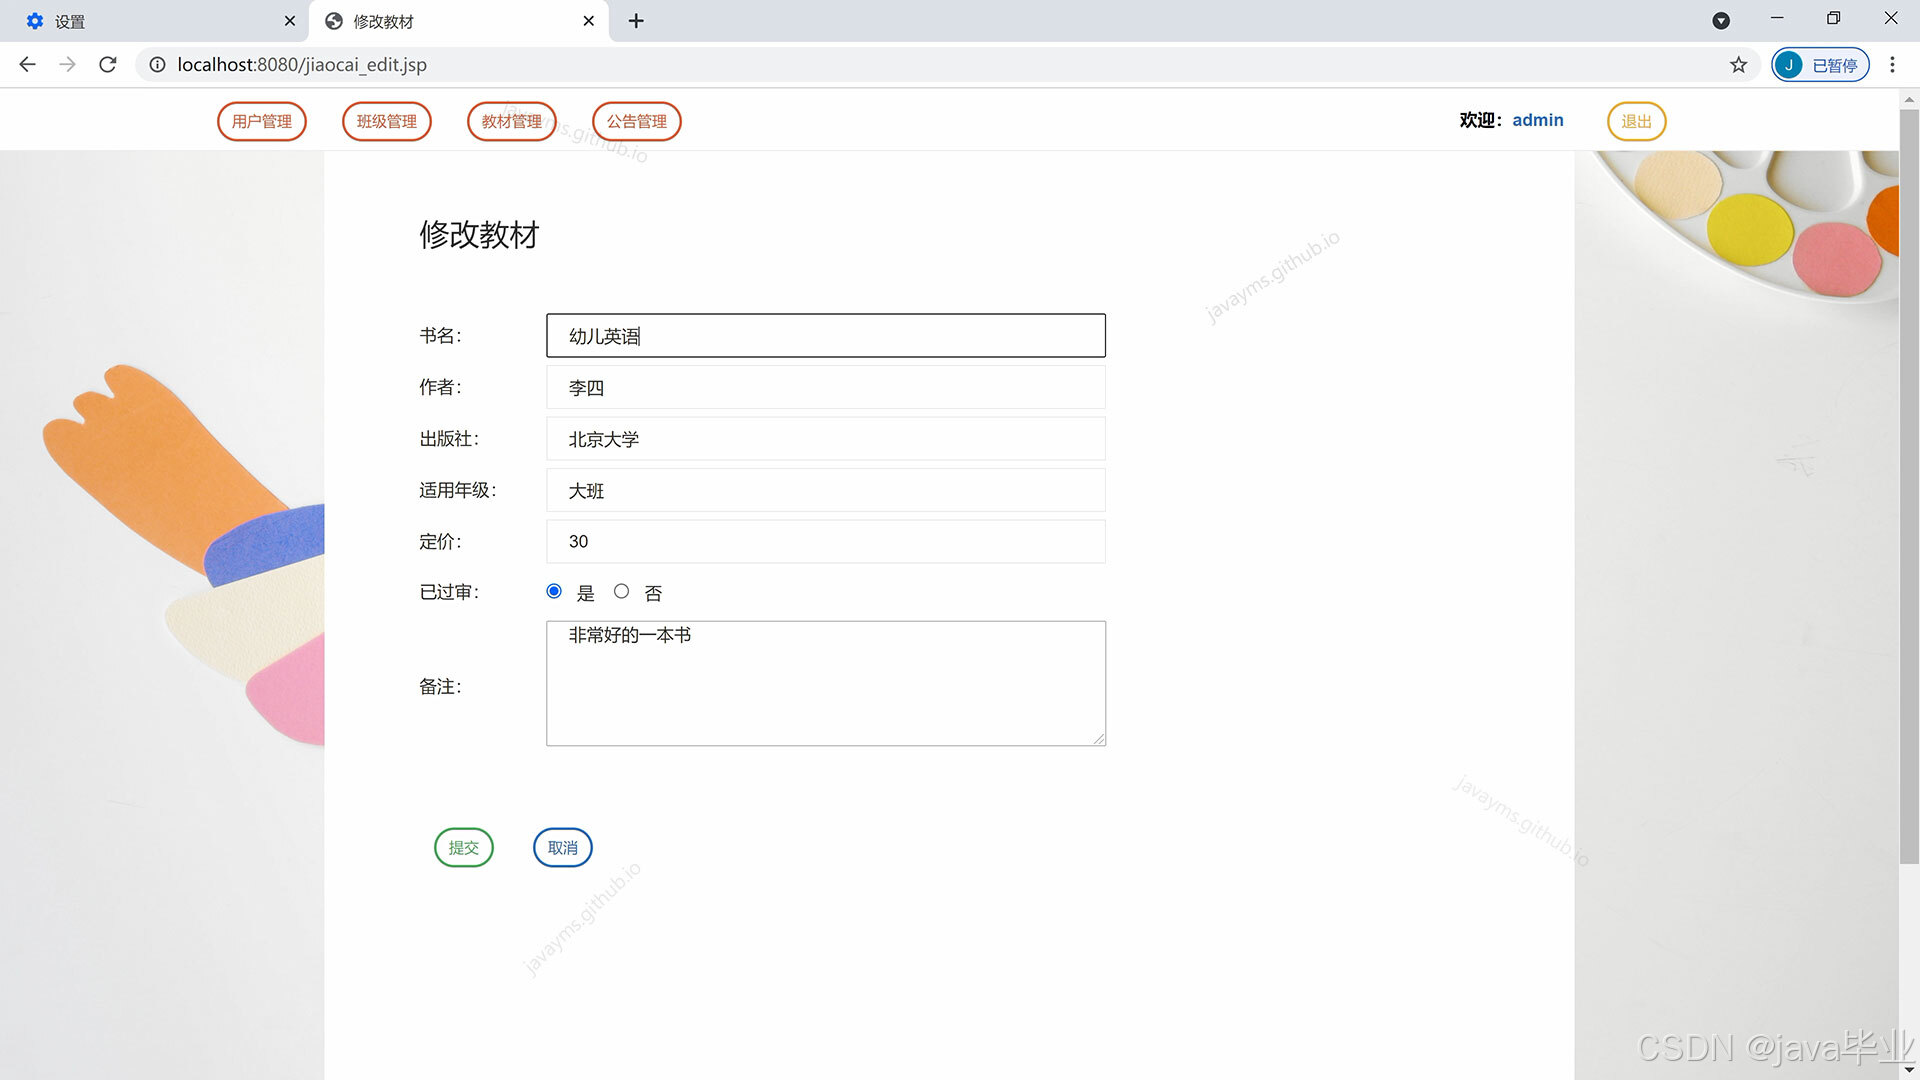1920x1080 pixels.
Task: Select 否 radio for 已过审
Action: click(621, 592)
